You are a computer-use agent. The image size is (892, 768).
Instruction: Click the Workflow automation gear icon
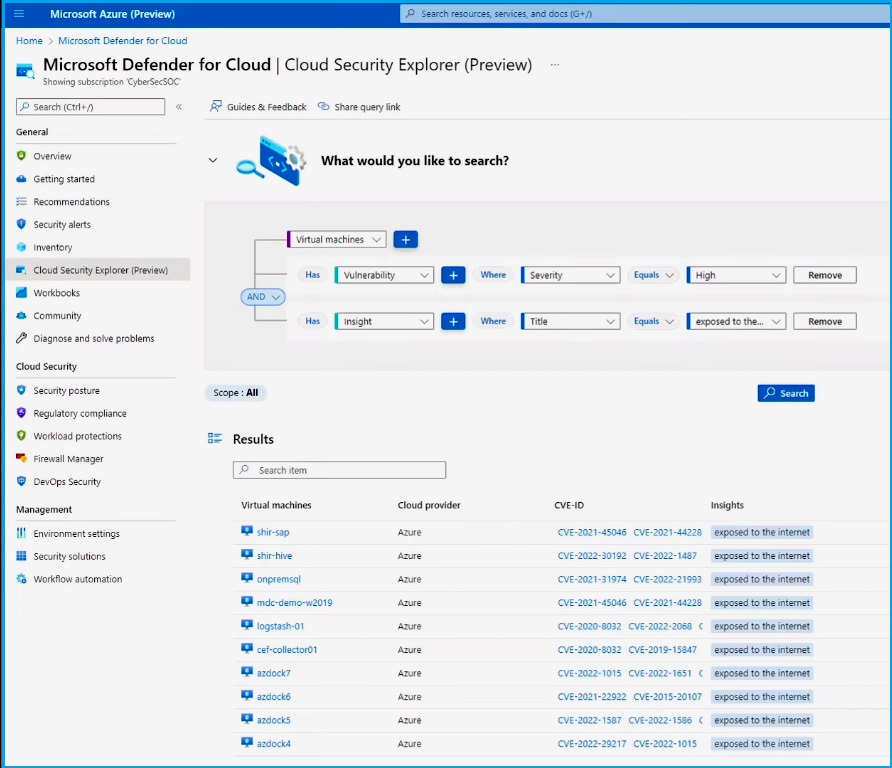tap(22, 579)
